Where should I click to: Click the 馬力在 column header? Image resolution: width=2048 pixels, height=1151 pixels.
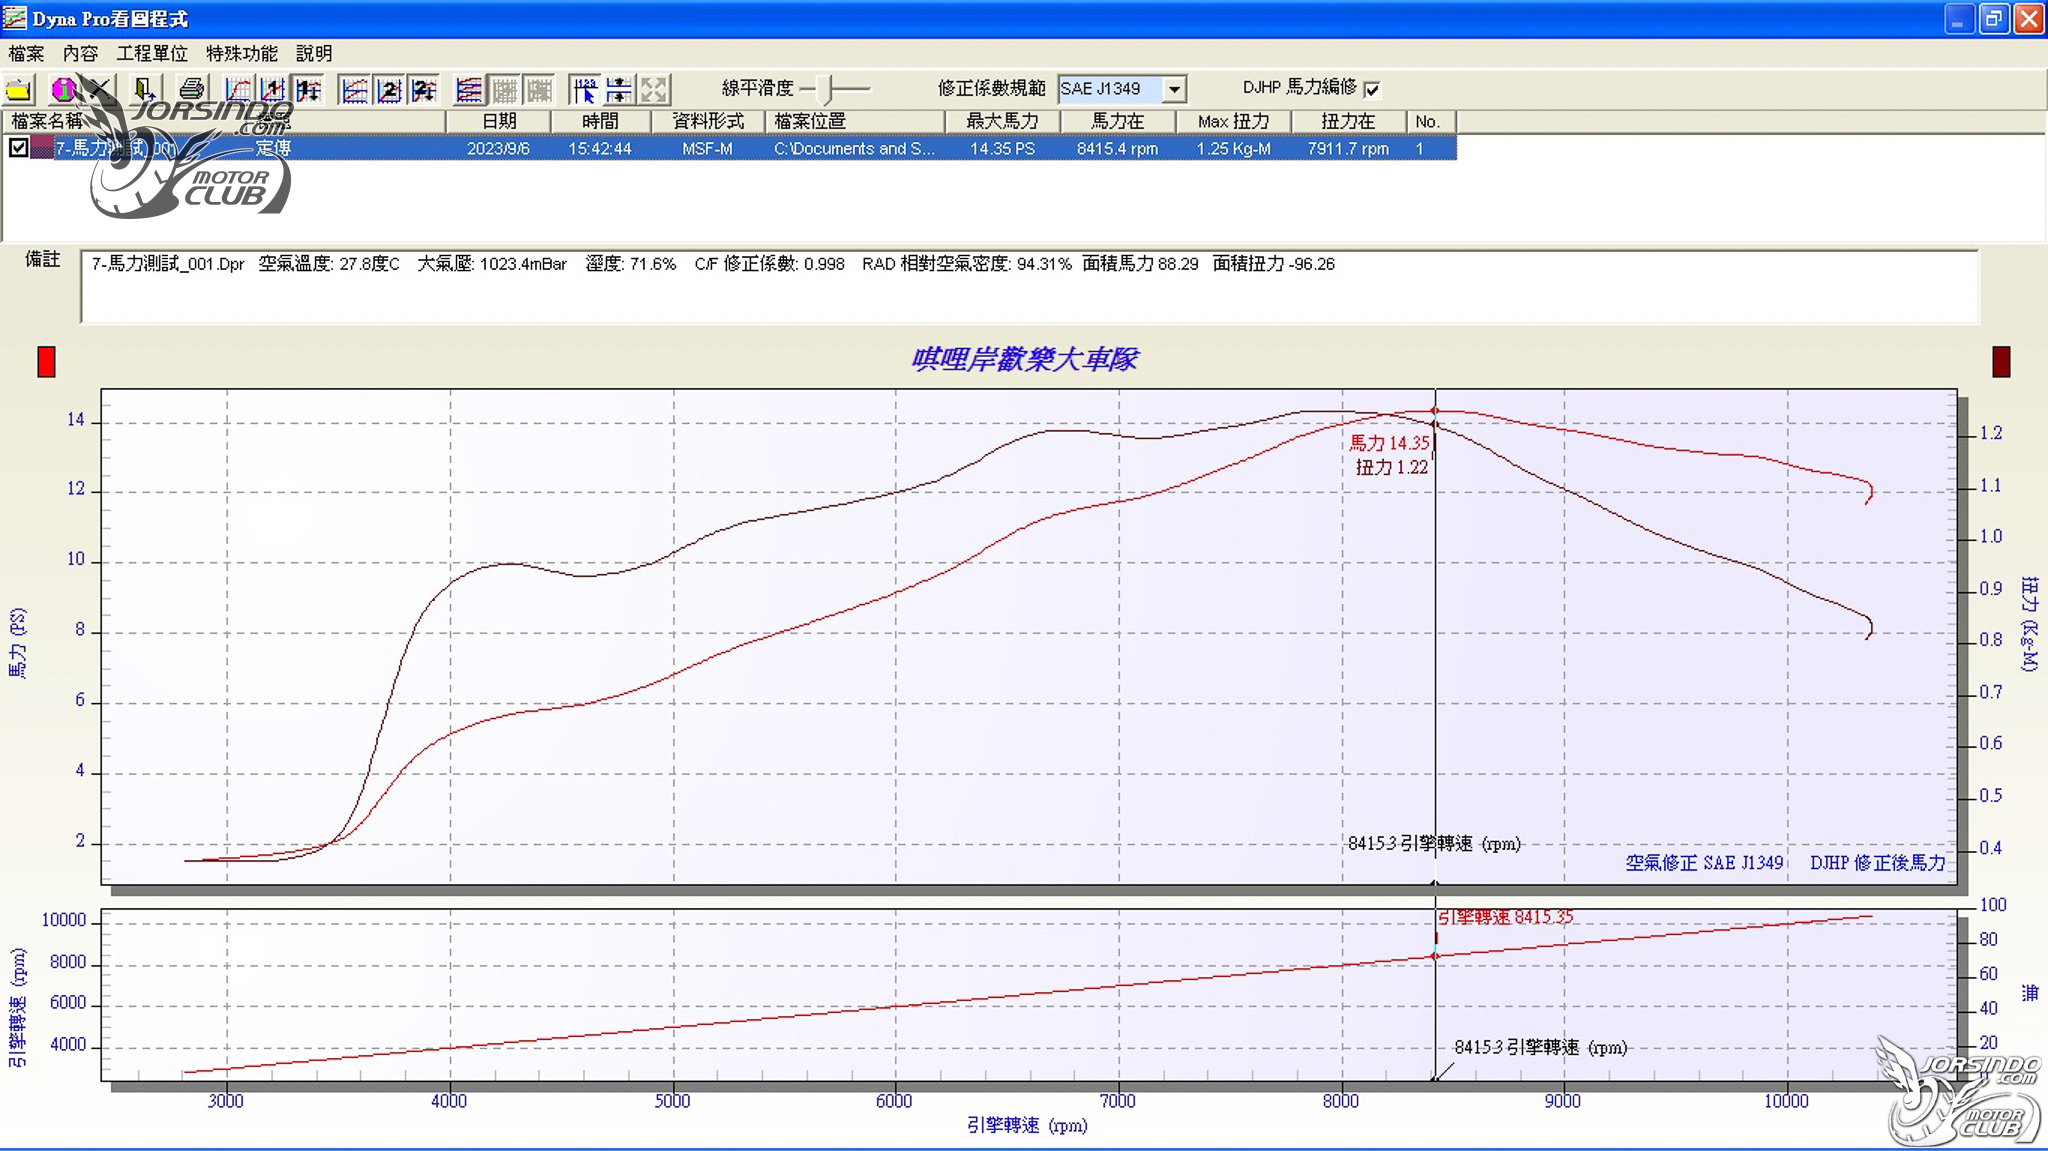coord(1117,121)
